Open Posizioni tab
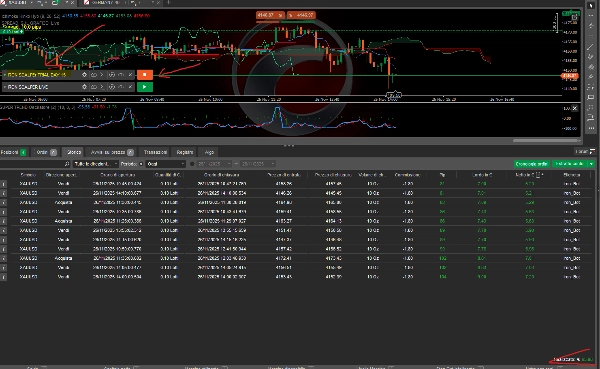 [x=13, y=152]
